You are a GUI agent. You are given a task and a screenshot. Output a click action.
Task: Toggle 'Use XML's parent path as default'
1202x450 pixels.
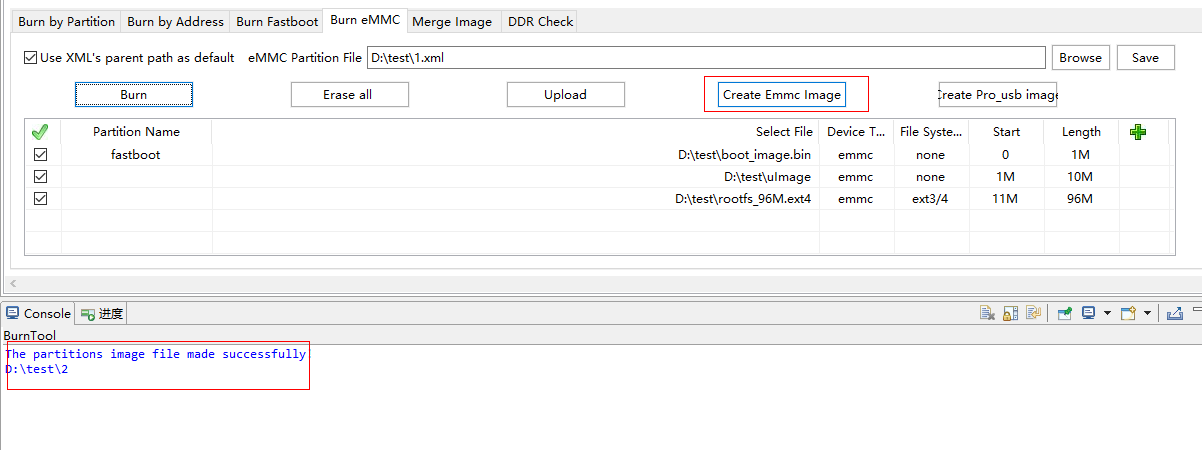pyautogui.click(x=31, y=58)
